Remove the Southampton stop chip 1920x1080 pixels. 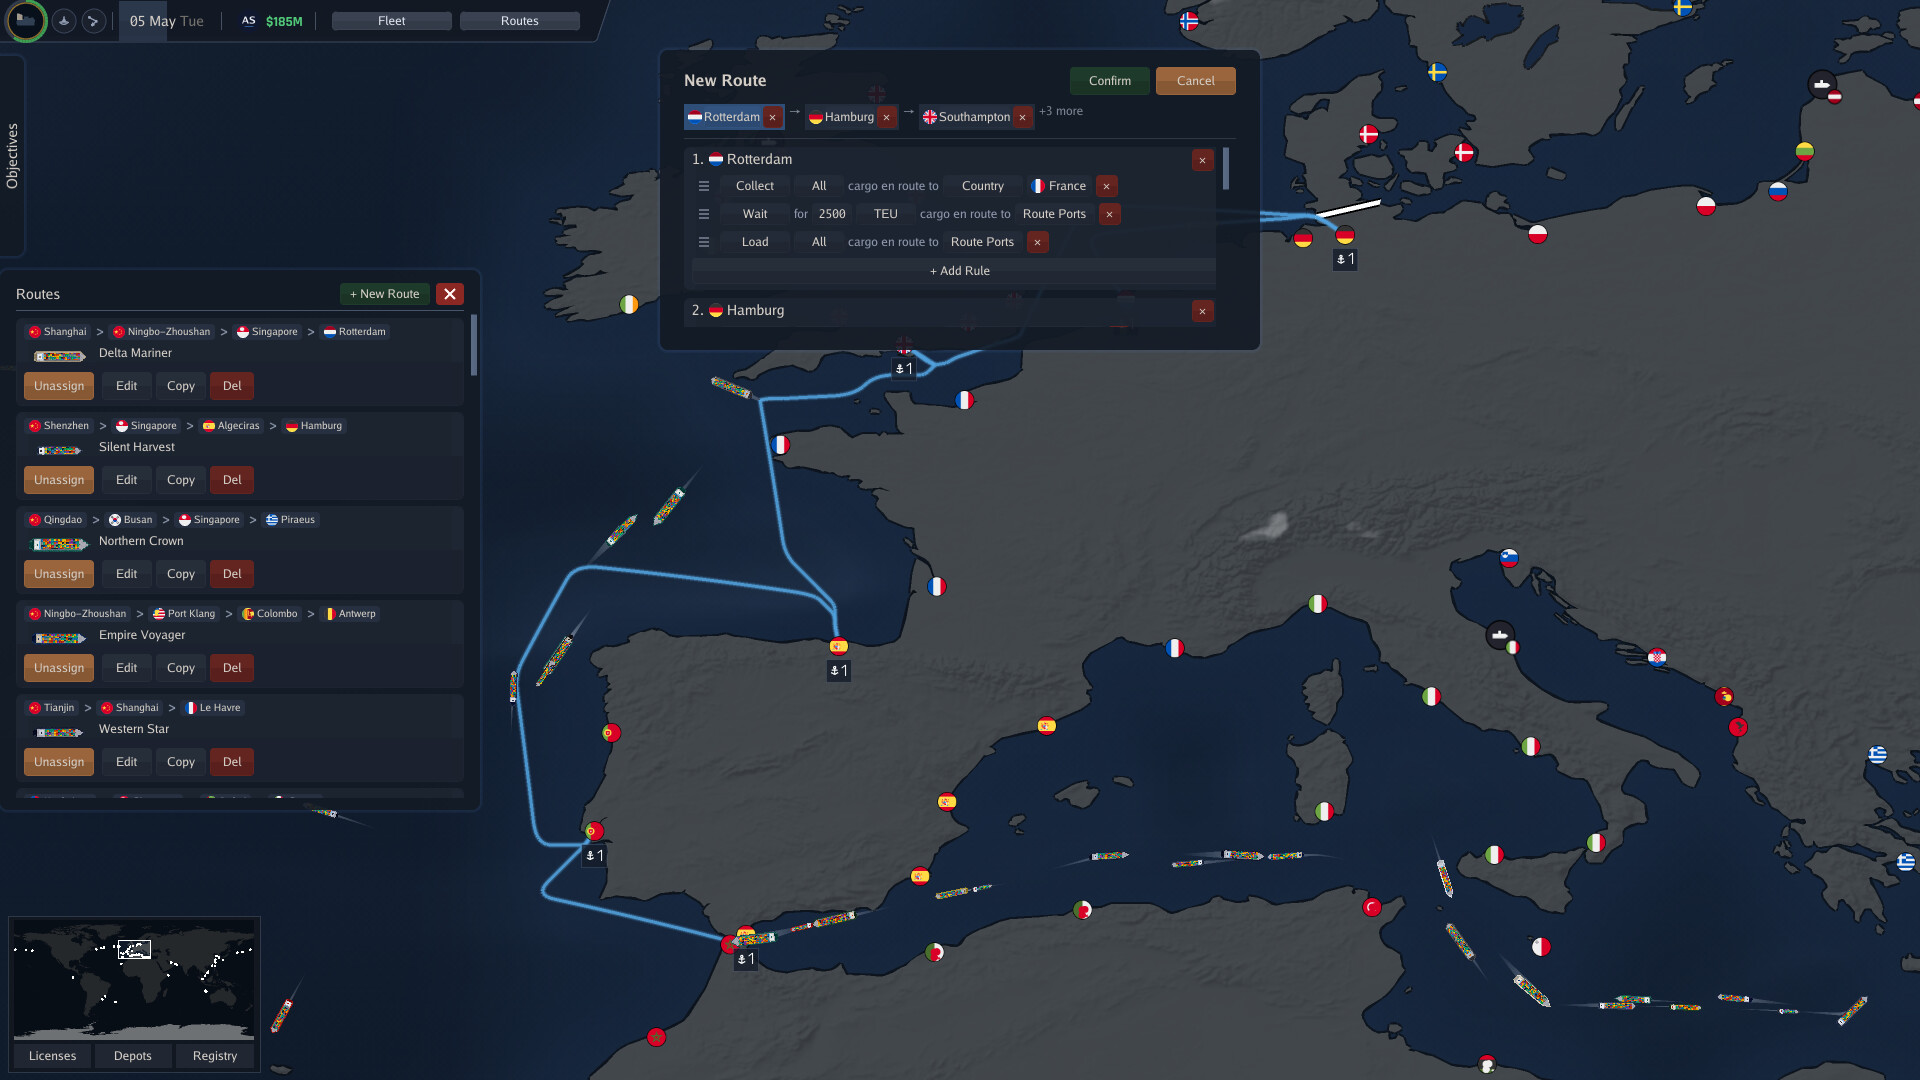click(x=1022, y=117)
